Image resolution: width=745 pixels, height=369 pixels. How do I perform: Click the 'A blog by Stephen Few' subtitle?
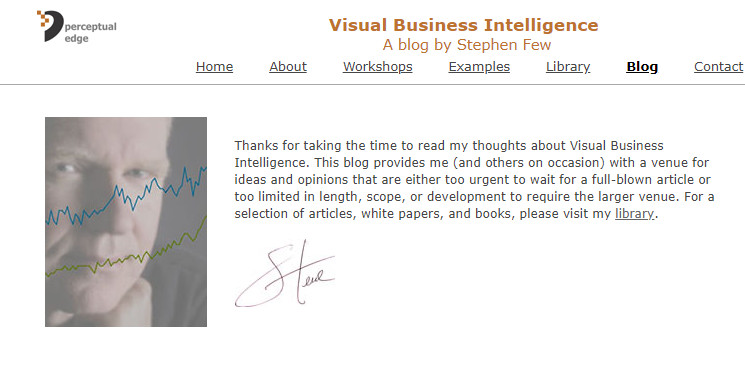pyautogui.click(x=467, y=45)
